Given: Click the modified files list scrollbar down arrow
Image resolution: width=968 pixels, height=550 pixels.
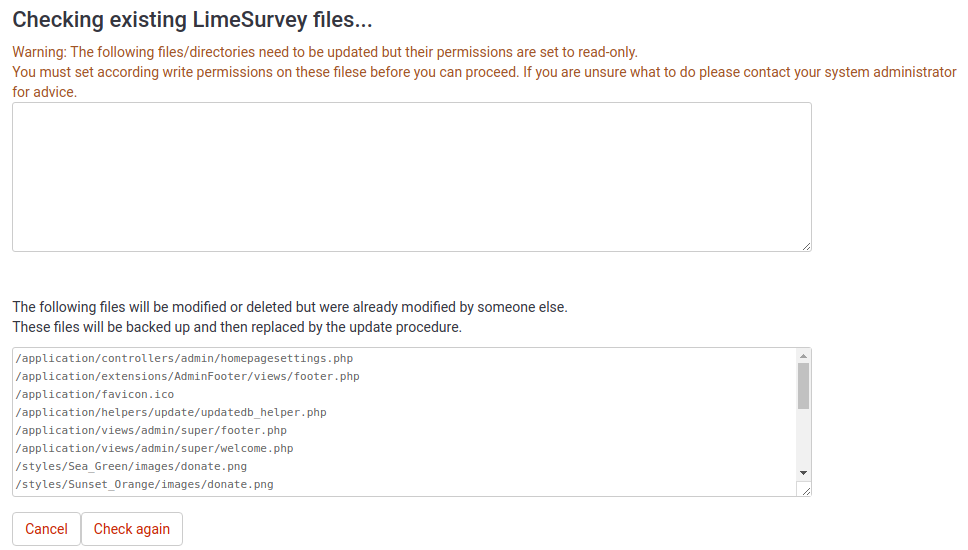Looking at the screenshot, I should pos(803,472).
